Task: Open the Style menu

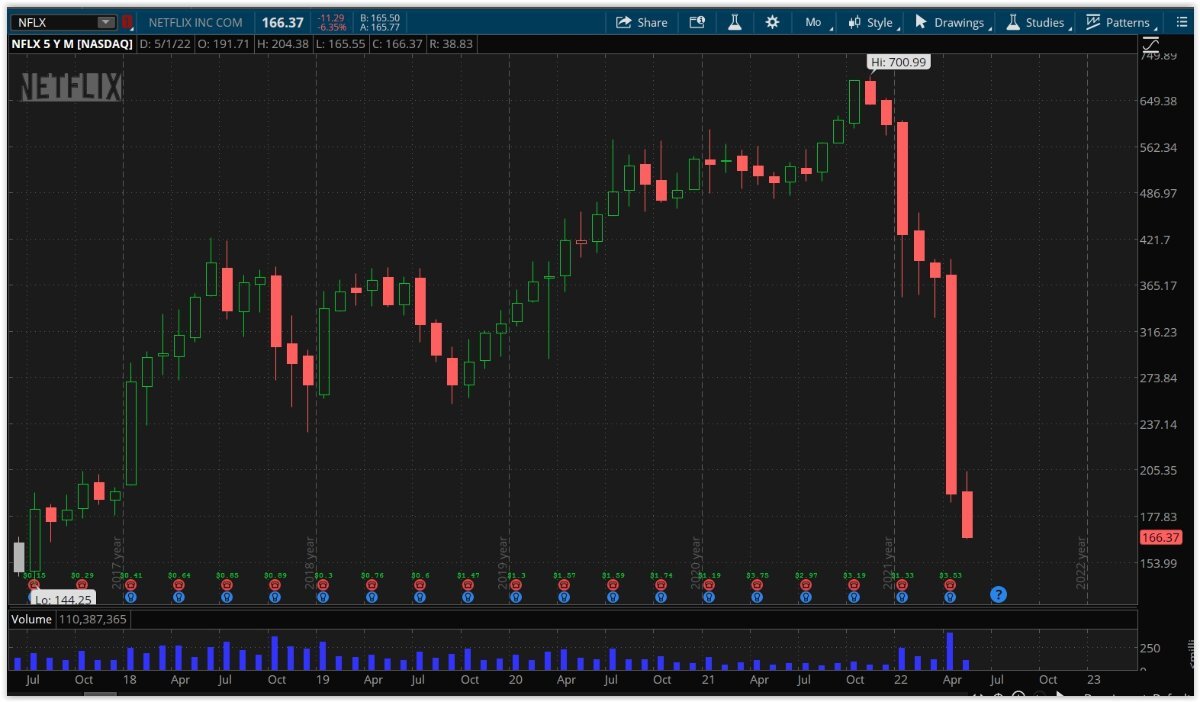Action: pos(872,22)
